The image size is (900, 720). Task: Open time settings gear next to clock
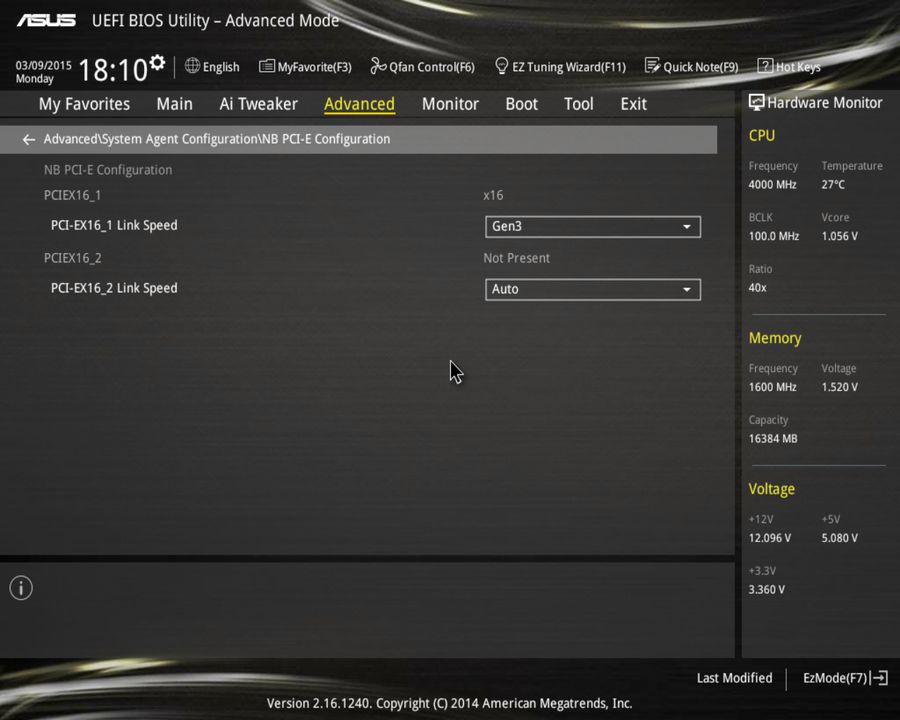pyautogui.click(x=155, y=60)
